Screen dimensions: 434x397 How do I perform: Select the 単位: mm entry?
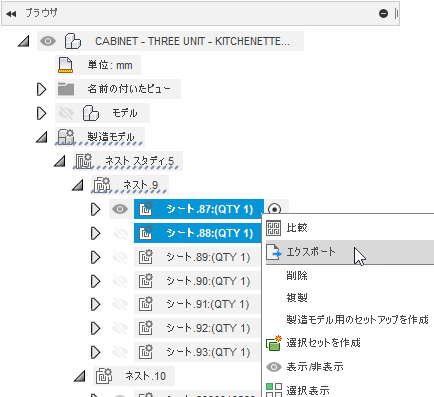click(110, 65)
